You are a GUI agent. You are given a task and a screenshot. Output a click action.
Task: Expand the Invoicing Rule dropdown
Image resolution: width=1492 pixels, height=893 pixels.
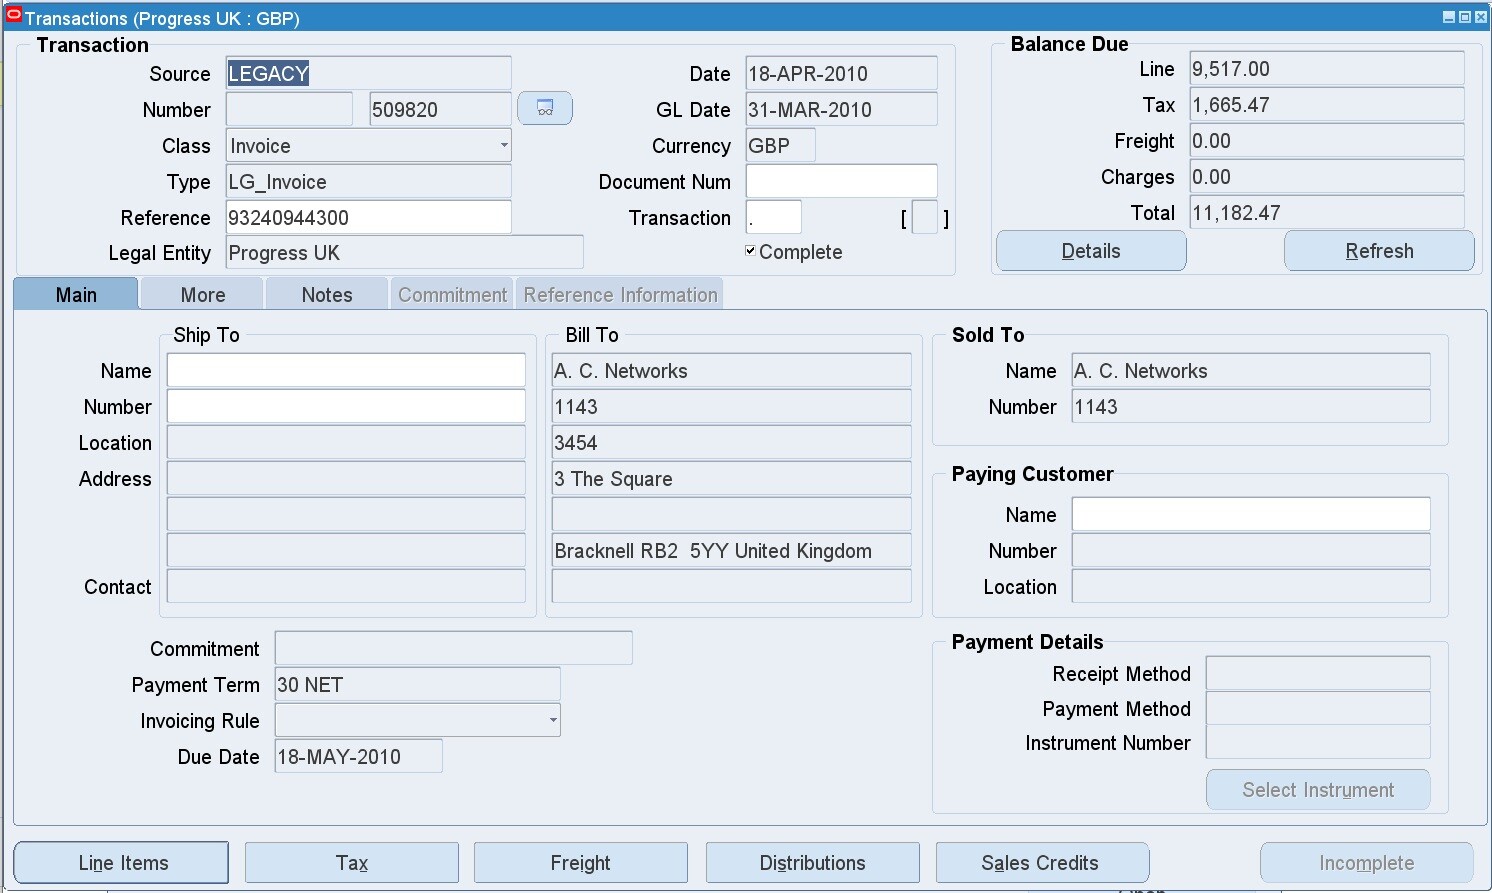(x=551, y=720)
